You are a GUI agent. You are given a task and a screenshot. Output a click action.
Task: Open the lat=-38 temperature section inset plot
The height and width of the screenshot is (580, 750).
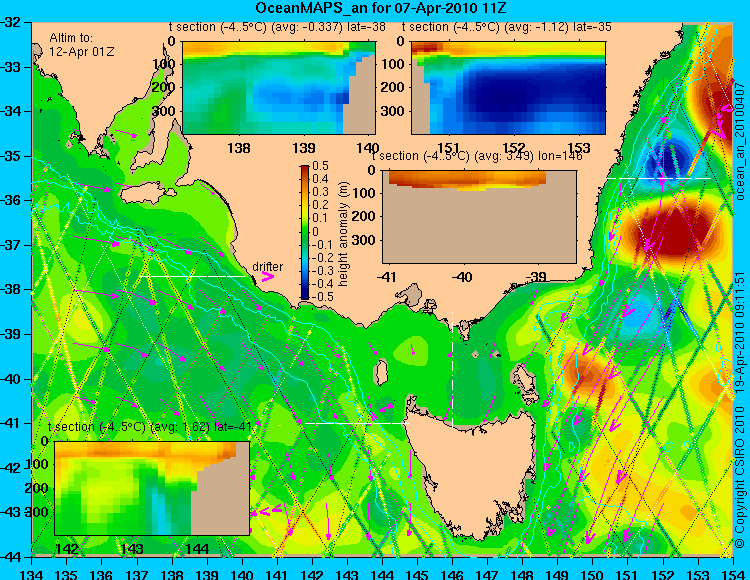[x=279, y=88]
